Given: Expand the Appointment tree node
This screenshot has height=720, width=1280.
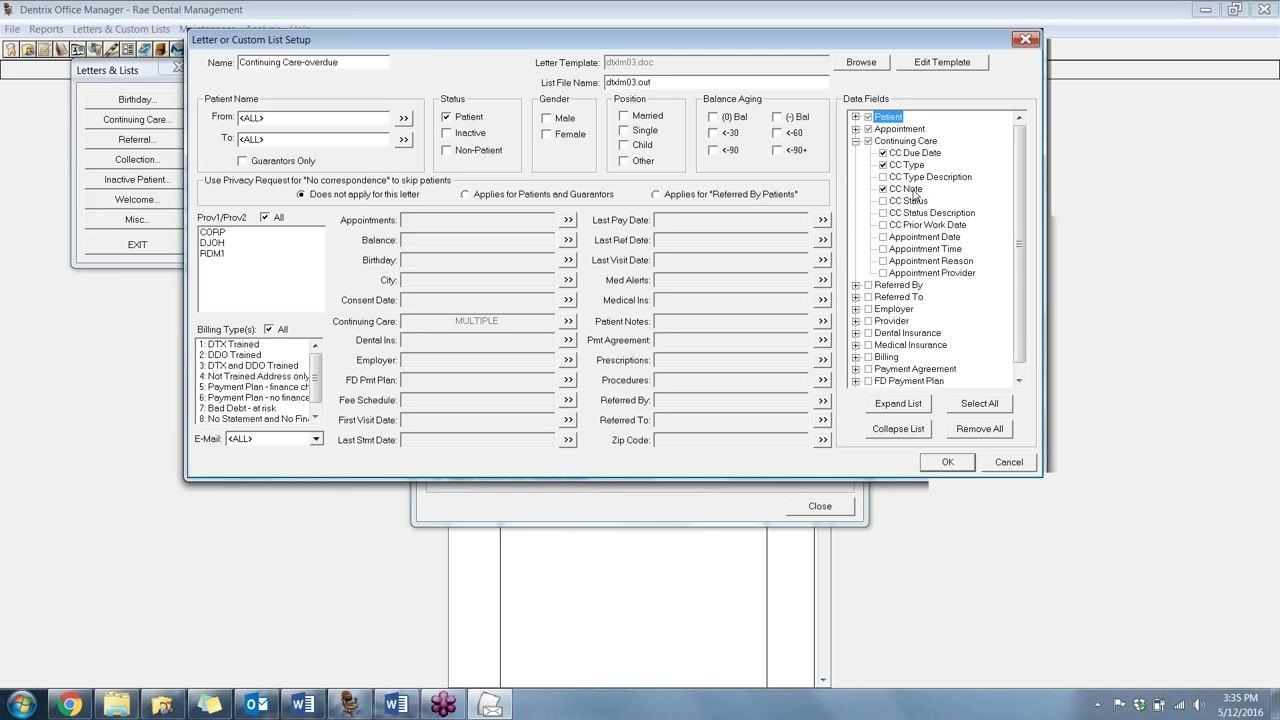Looking at the screenshot, I should click(855, 129).
